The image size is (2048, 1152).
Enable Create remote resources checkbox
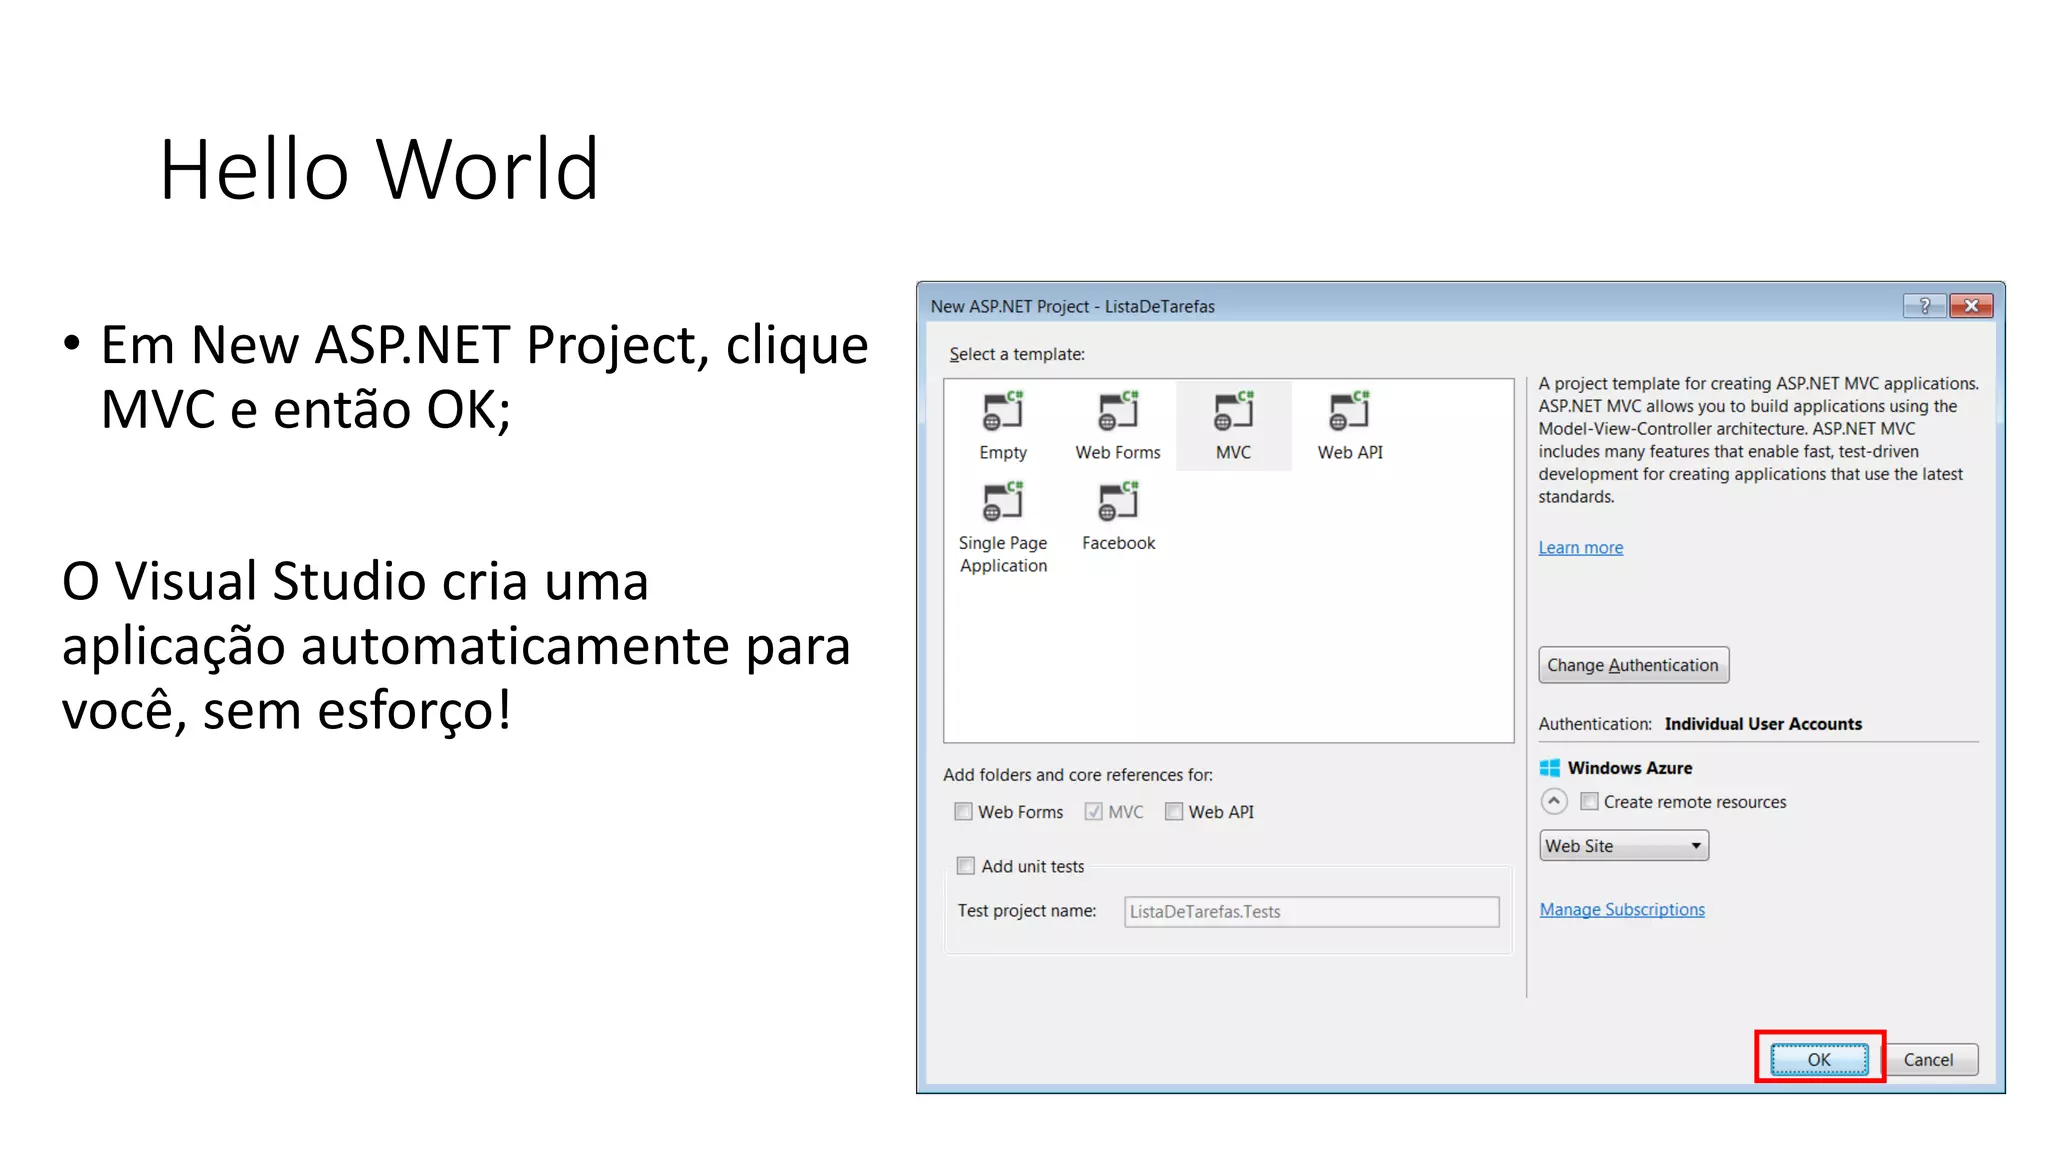click(x=1589, y=801)
